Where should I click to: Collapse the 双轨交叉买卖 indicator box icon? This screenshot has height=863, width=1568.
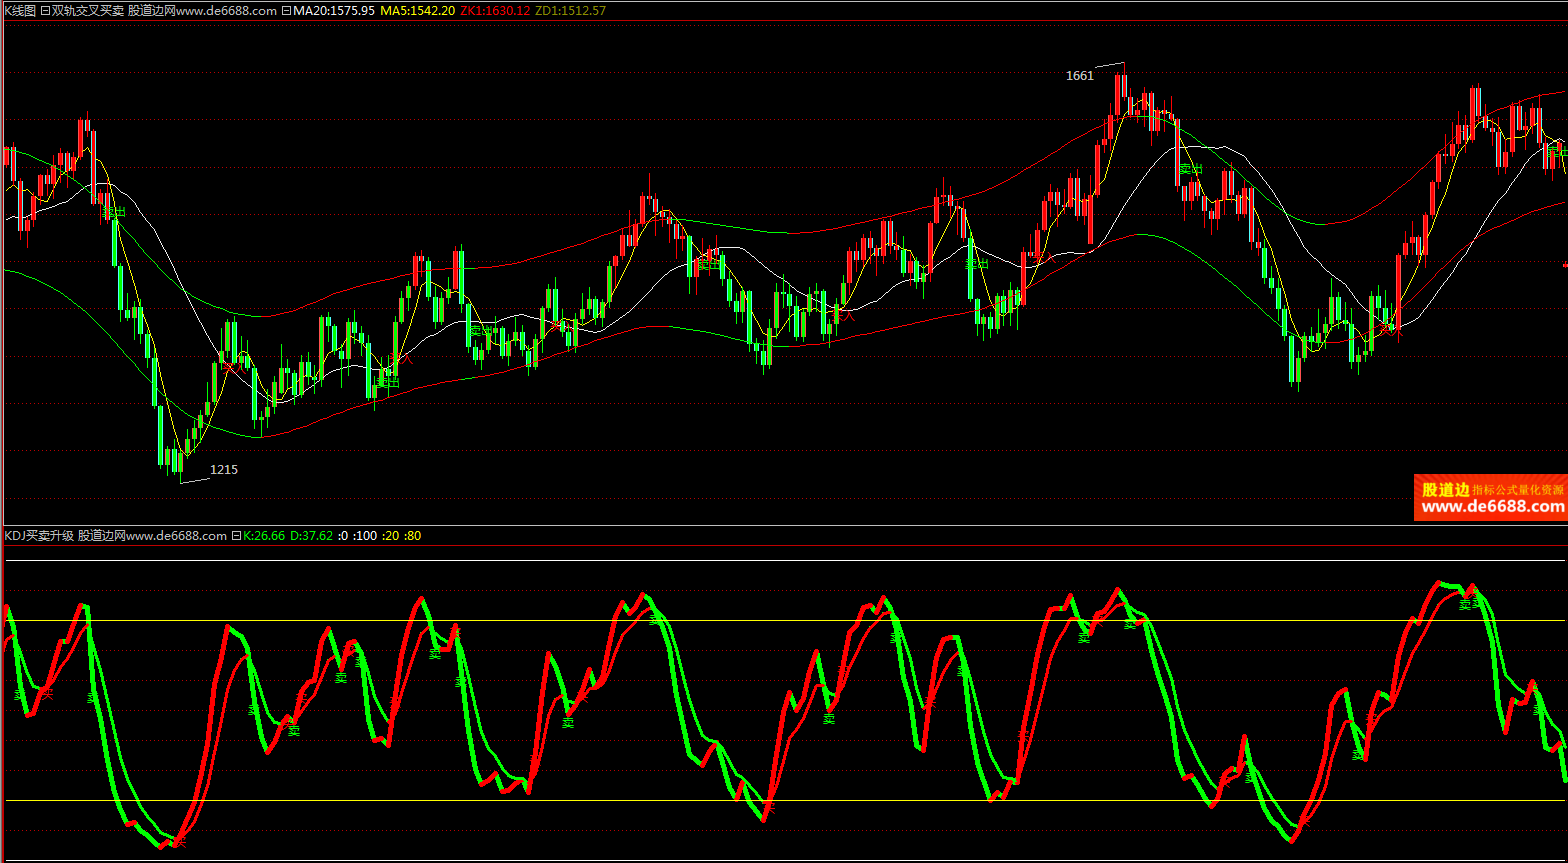pyautogui.click(x=44, y=11)
